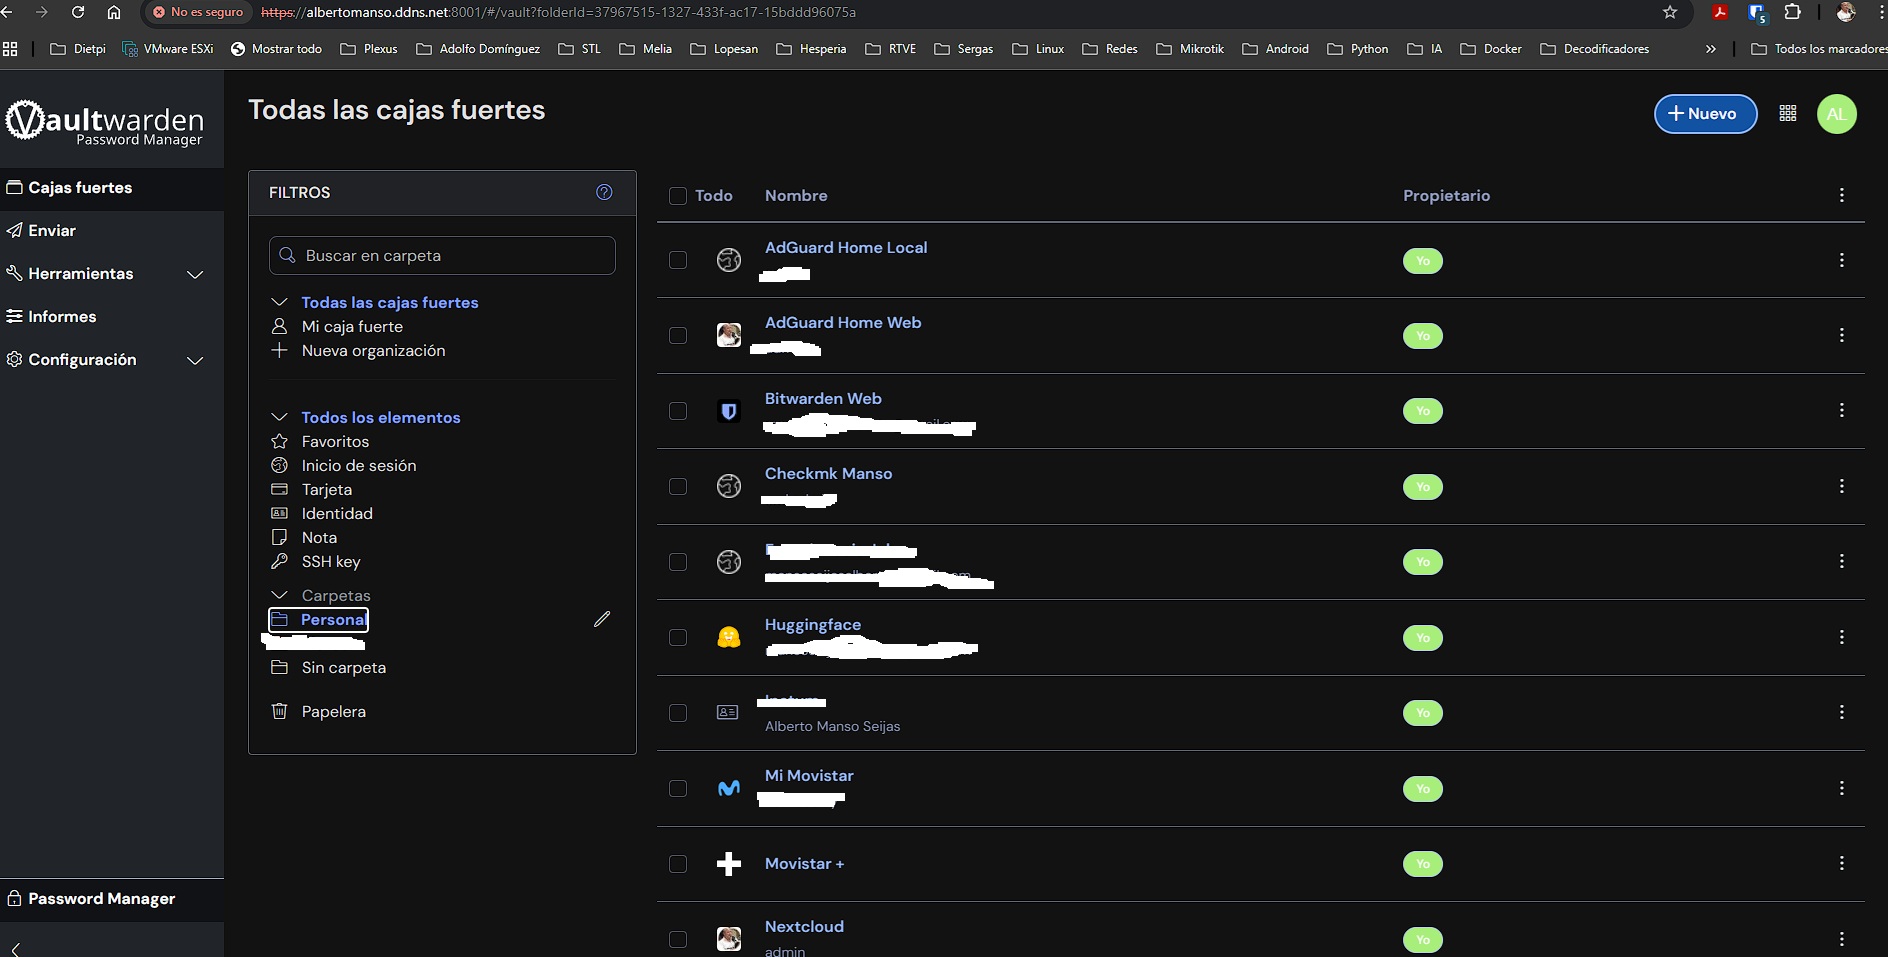The height and width of the screenshot is (957, 1888).
Task: Collapse the sidebar with the bottom chevron
Action: 15,948
